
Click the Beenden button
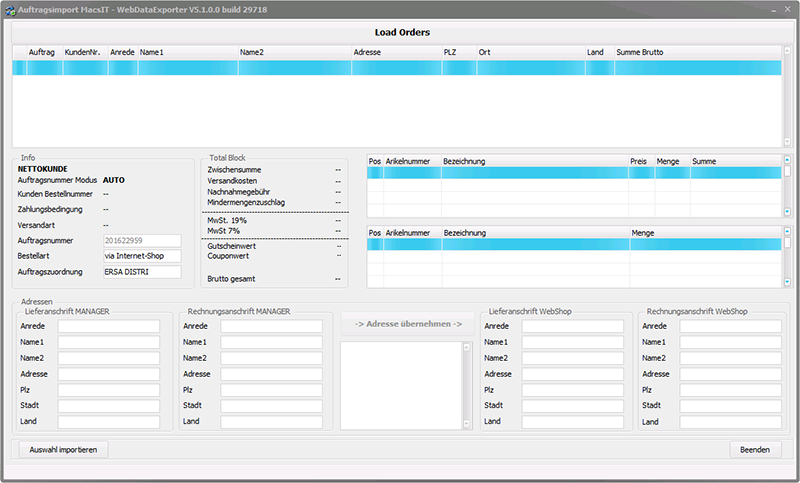(x=755, y=450)
